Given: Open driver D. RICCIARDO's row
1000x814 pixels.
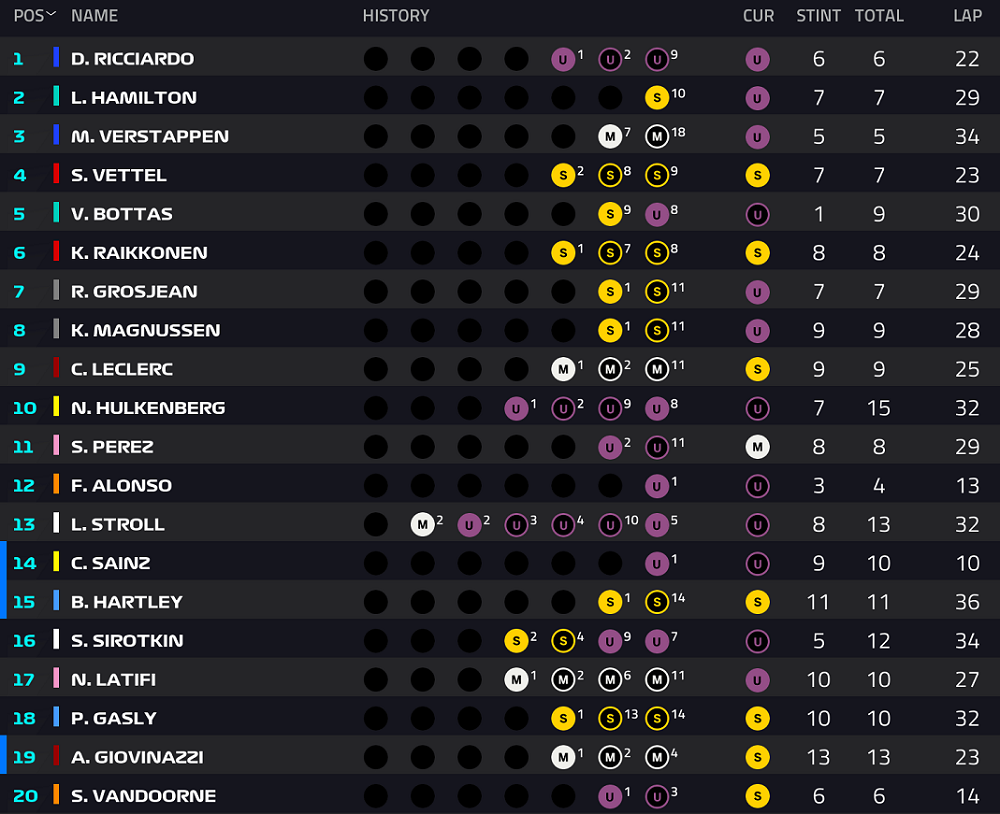Looking at the screenshot, I should coord(500,57).
